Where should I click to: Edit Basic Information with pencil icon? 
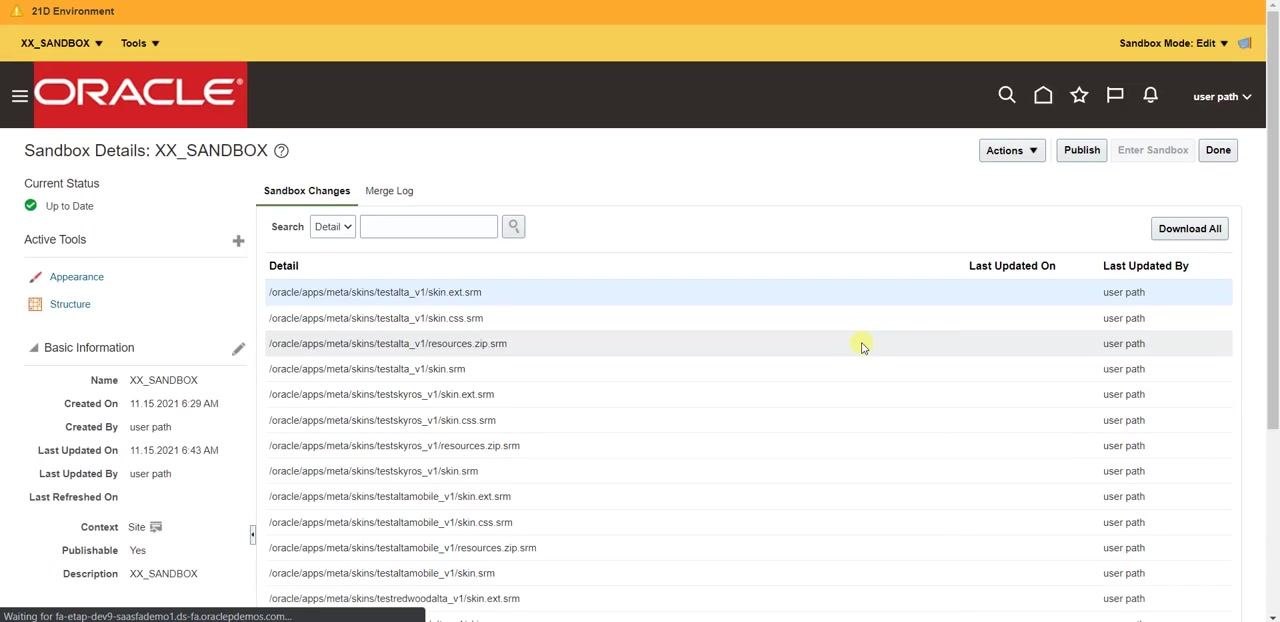[x=238, y=348]
